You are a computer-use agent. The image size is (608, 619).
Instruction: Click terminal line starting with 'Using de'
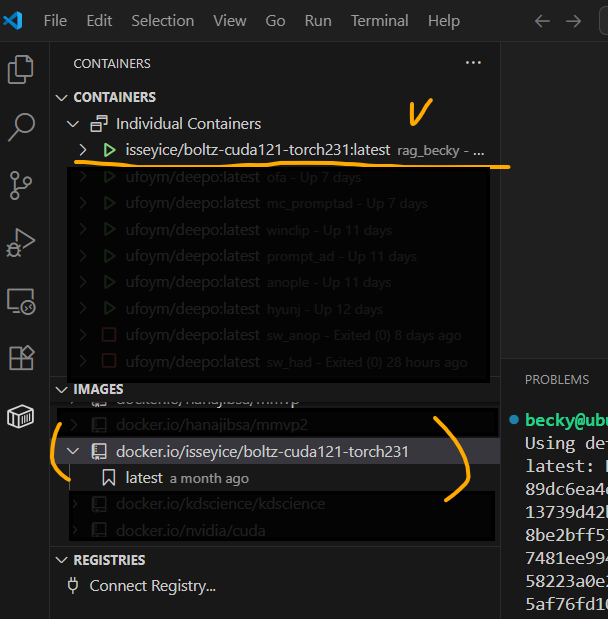pyautogui.click(x=566, y=443)
